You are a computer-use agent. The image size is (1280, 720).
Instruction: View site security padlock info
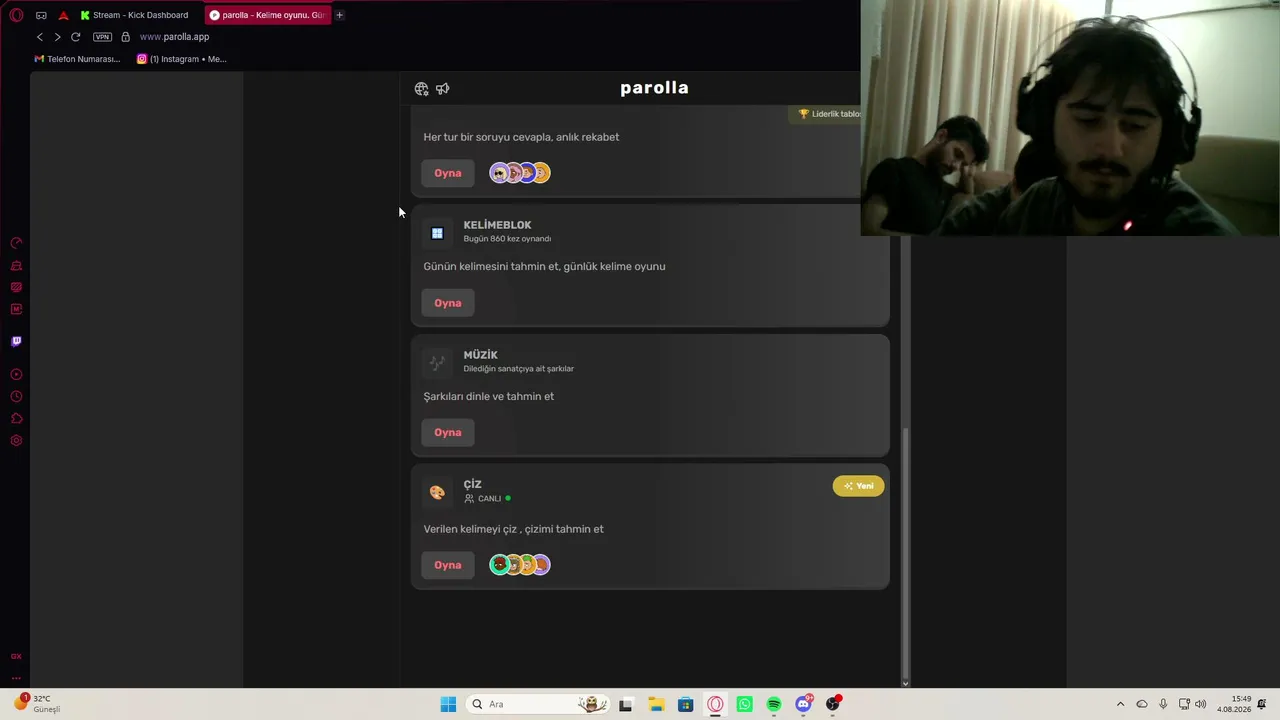pos(125,37)
